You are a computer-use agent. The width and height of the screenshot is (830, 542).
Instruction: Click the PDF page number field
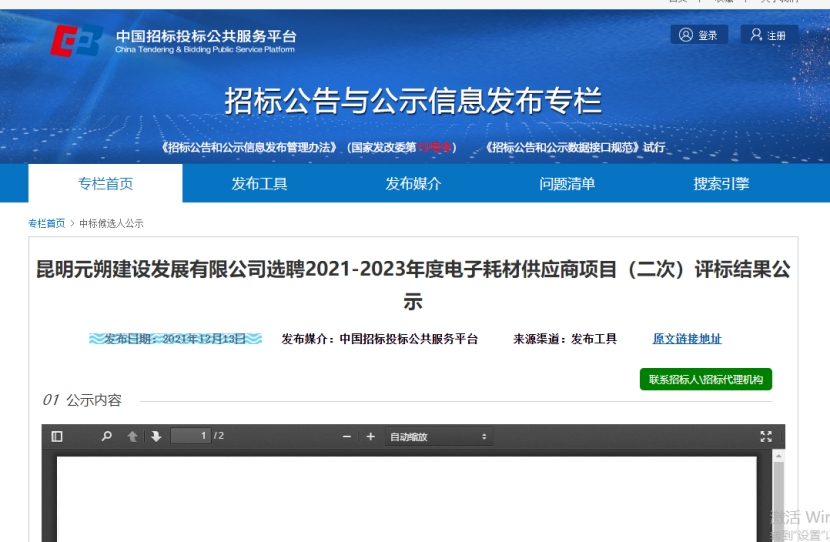(190, 436)
